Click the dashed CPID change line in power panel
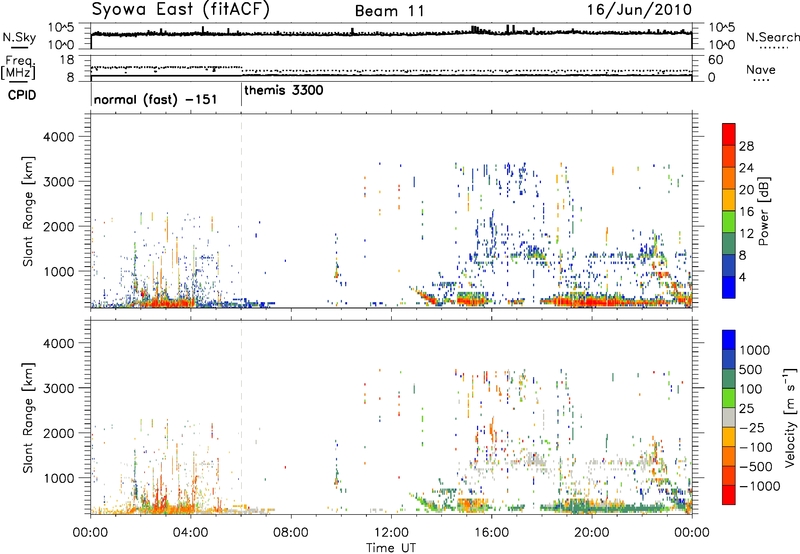Screen dimensions: 800x554 pos(242,211)
